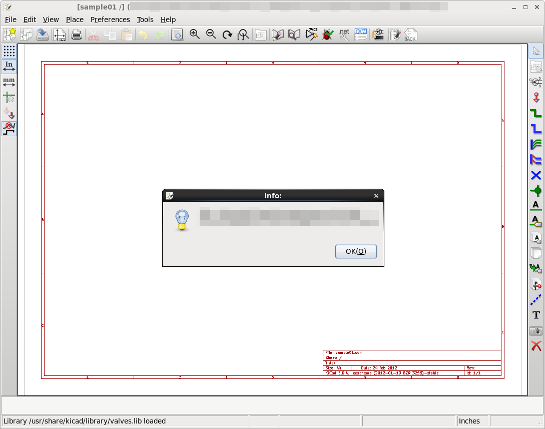This screenshot has width=545, height=429.
Task: Select the dashed graphic line tool
Action: [536, 300]
